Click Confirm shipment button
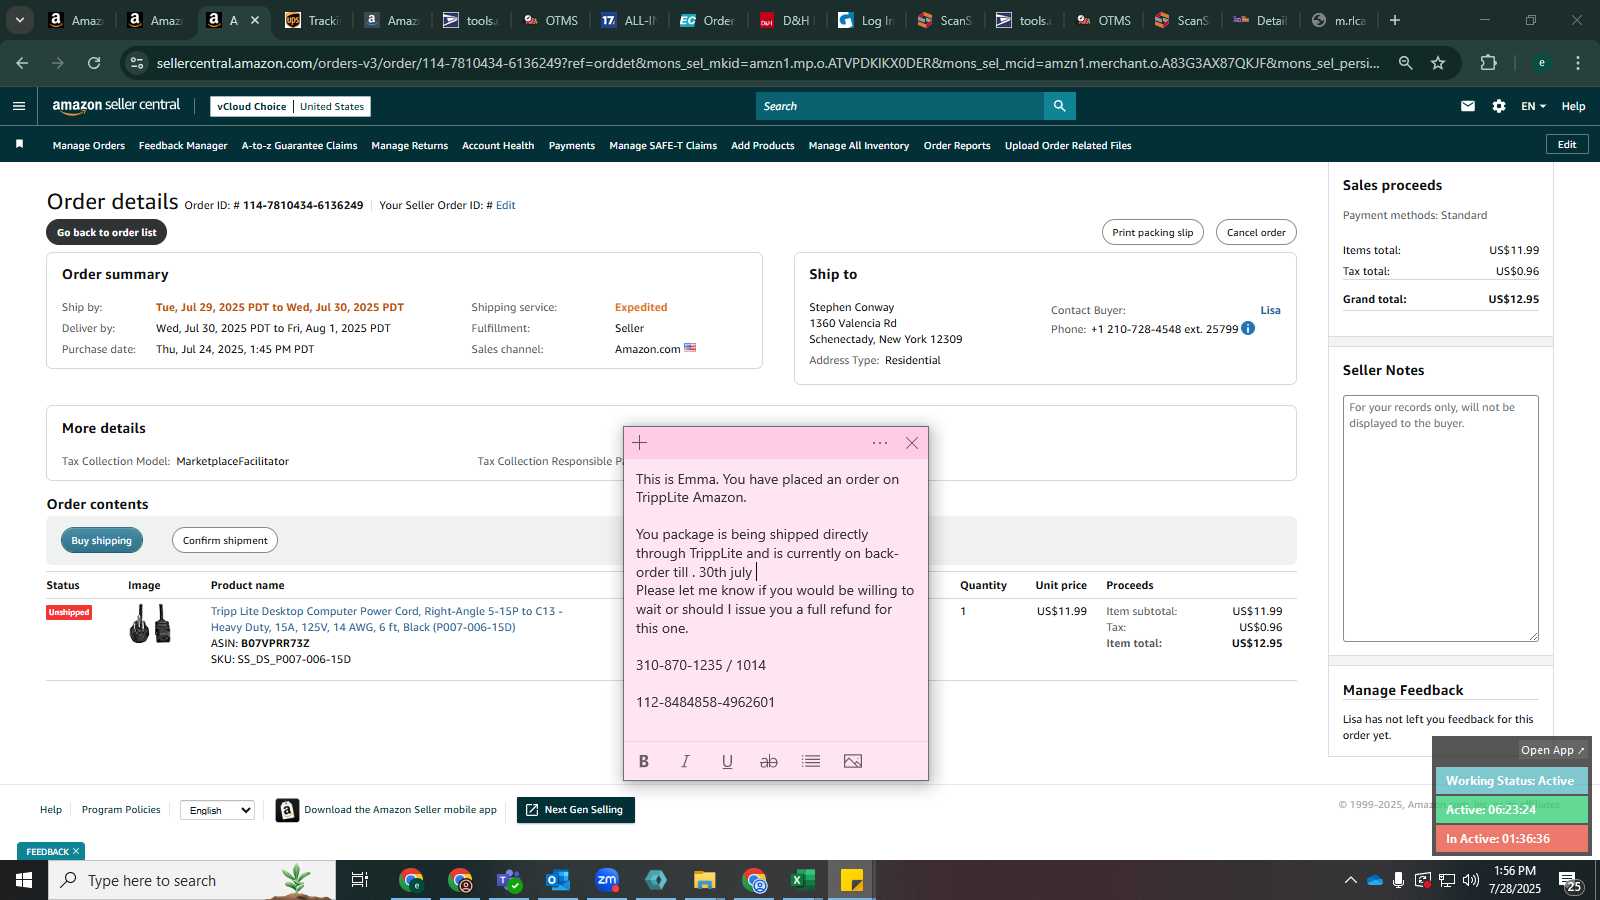This screenshot has width=1600, height=900. coord(225,540)
